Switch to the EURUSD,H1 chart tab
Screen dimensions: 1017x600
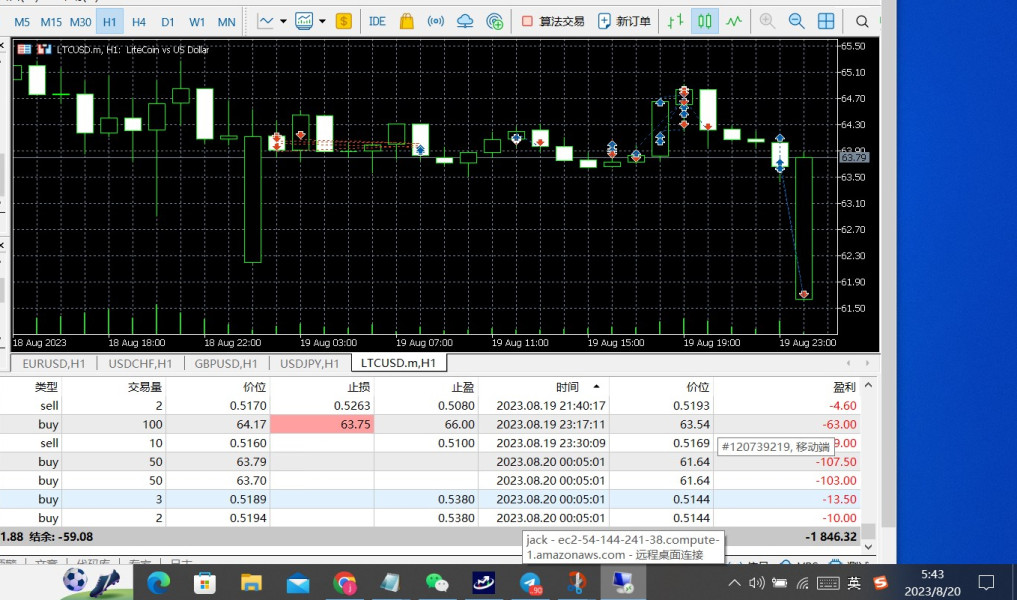[x=53, y=363]
